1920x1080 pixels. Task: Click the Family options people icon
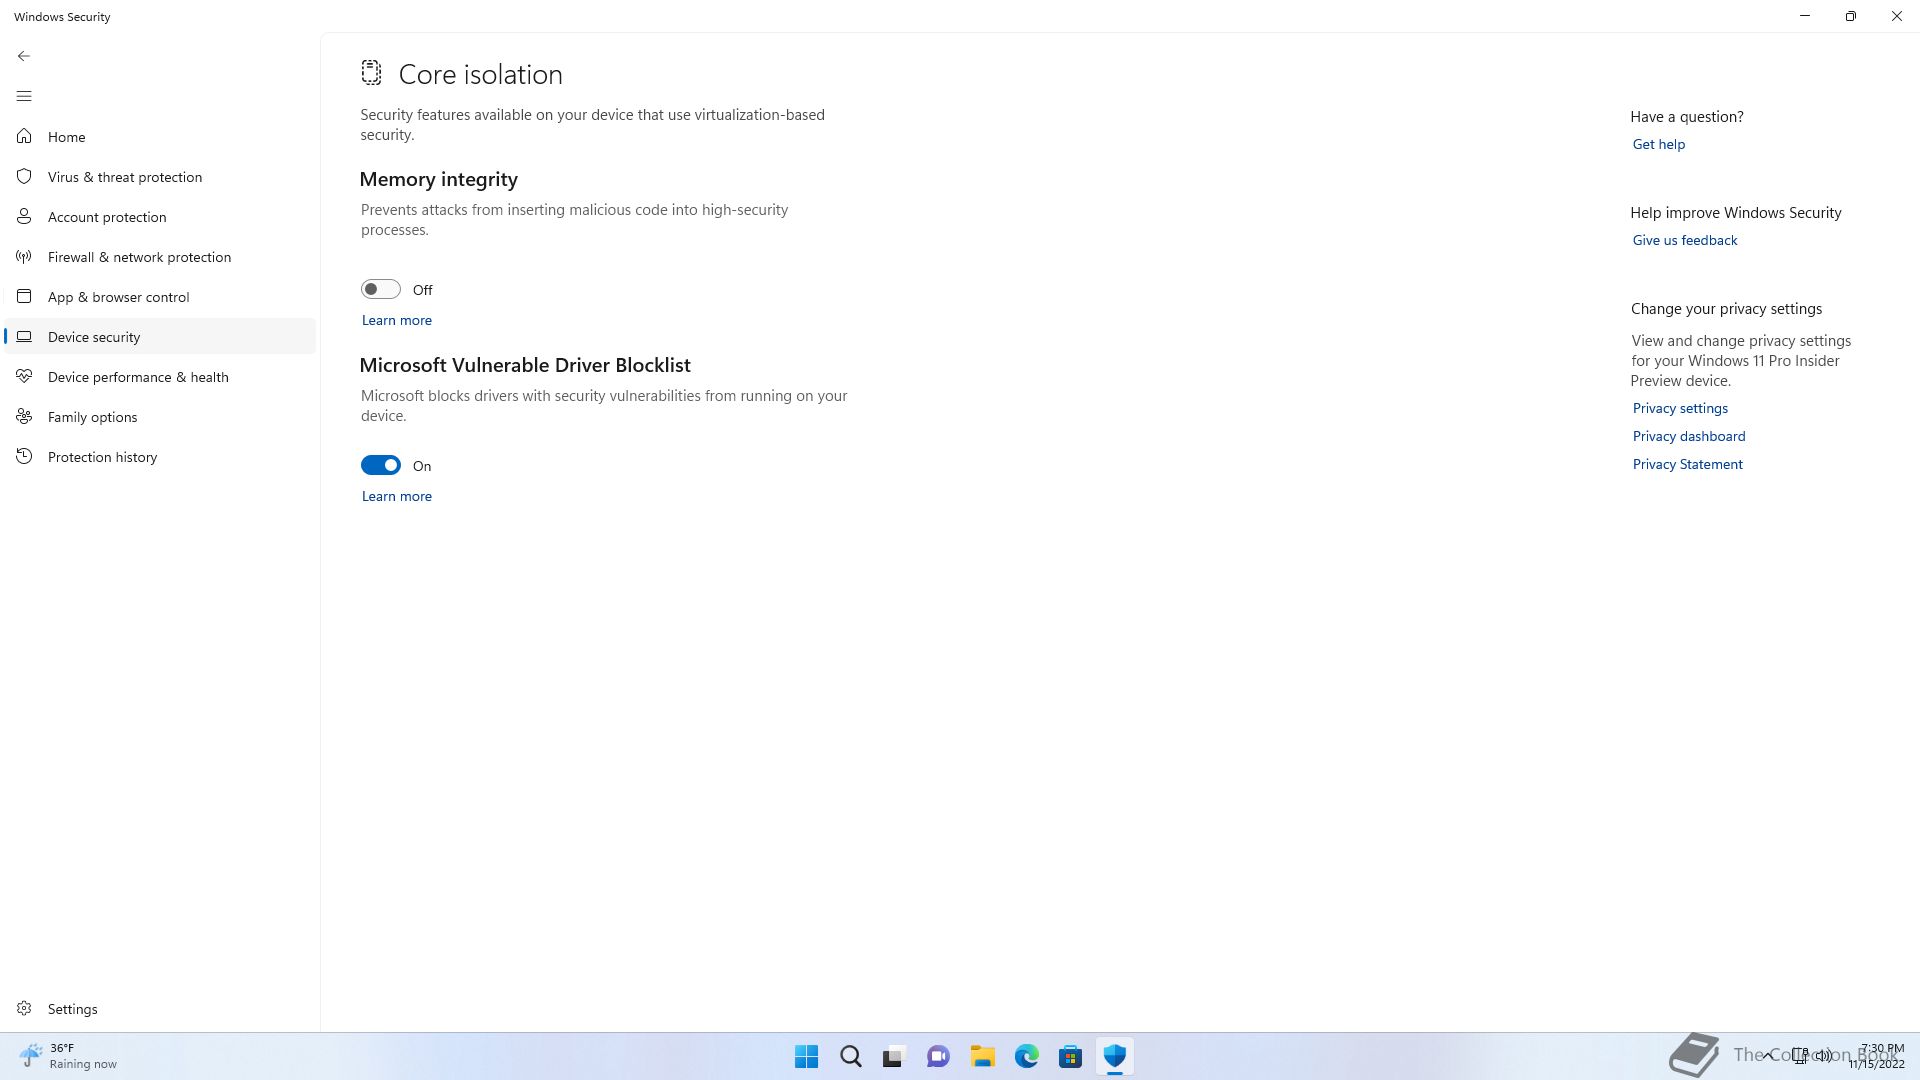pos(24,416)
